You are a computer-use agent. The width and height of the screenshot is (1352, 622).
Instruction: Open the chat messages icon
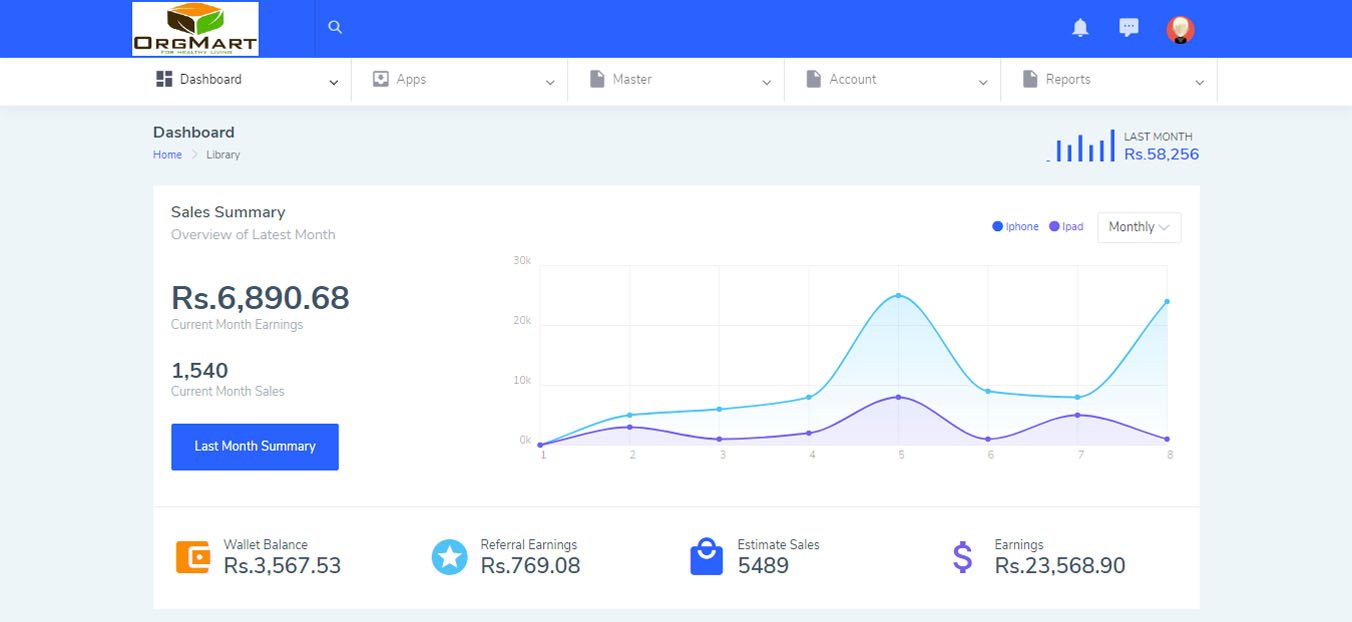[1129, 28]
